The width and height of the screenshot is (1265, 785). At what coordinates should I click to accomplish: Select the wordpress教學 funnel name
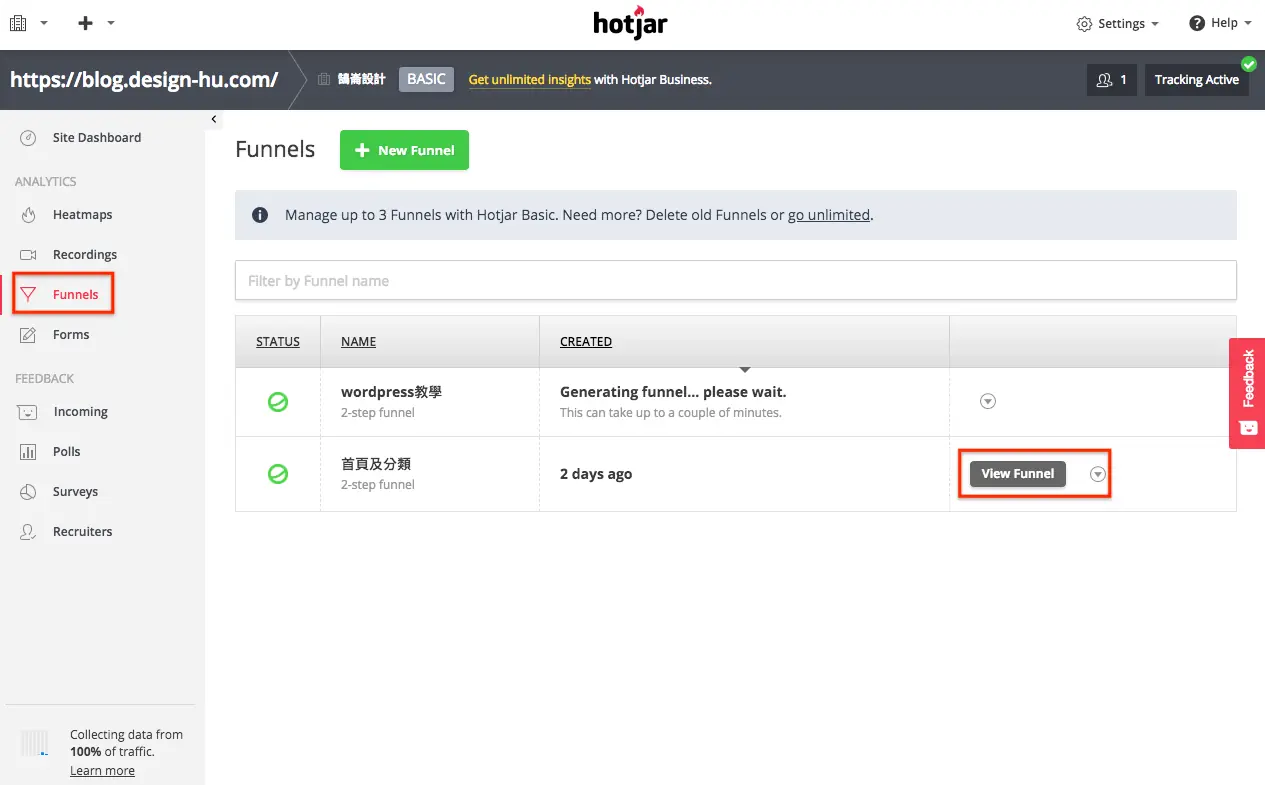(x=391, y=392)
